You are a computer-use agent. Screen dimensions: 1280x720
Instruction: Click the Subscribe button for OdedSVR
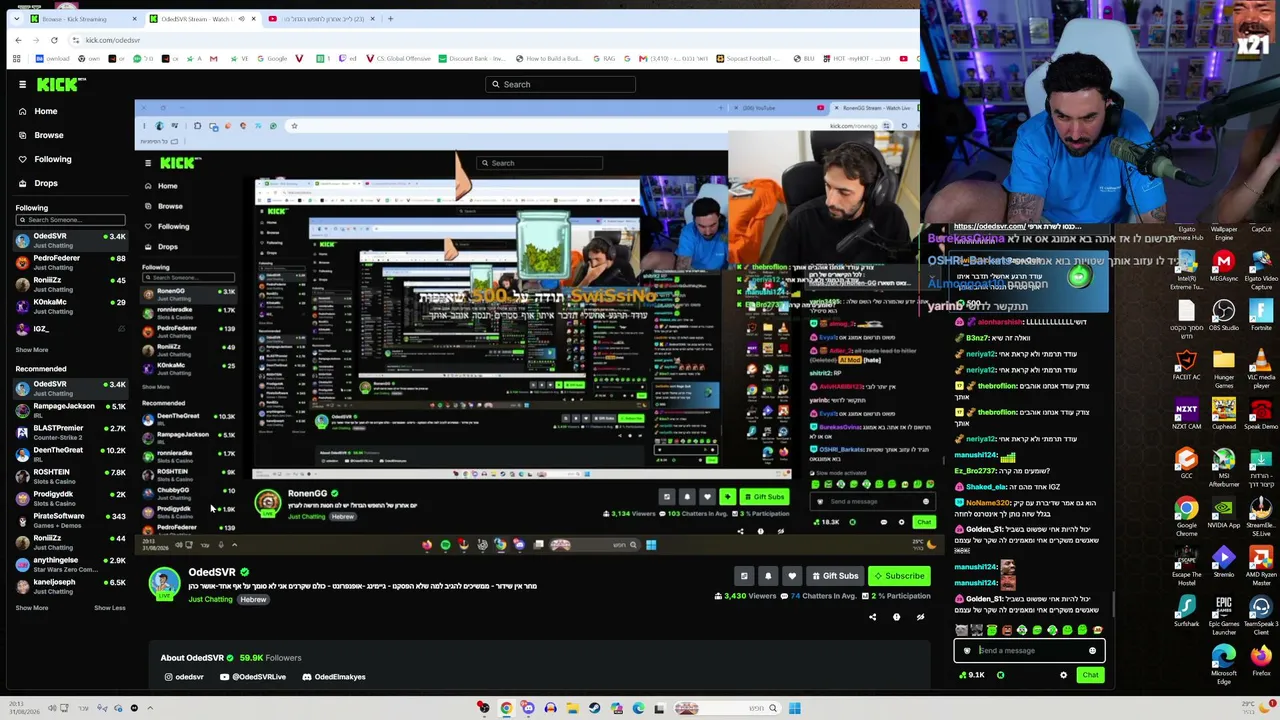899,576
